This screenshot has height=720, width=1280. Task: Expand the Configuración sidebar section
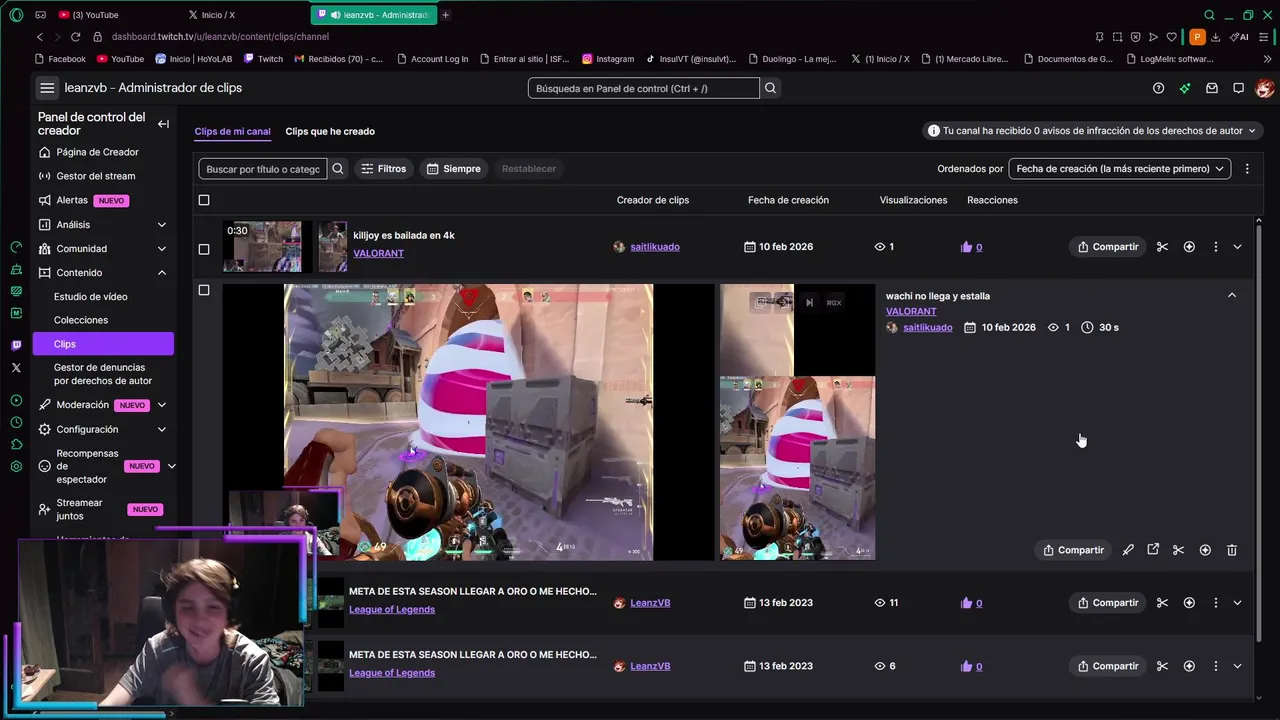point(162,429)
